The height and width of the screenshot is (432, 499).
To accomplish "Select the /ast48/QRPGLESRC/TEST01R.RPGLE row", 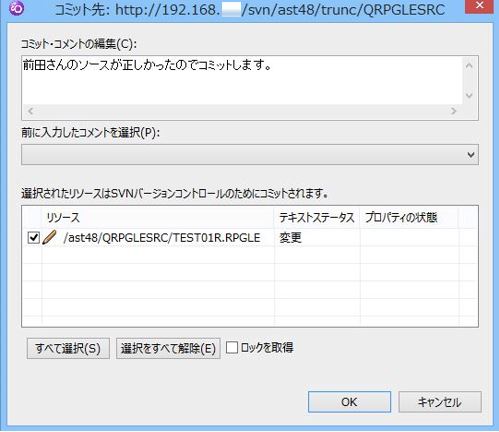I will tap(250, 238).
